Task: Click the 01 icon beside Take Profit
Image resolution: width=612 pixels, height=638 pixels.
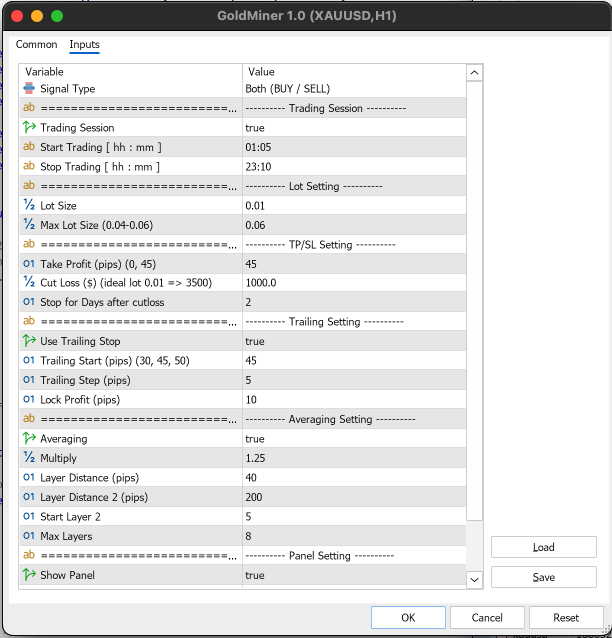Action: pyautogui.click(x=29, y=264)
